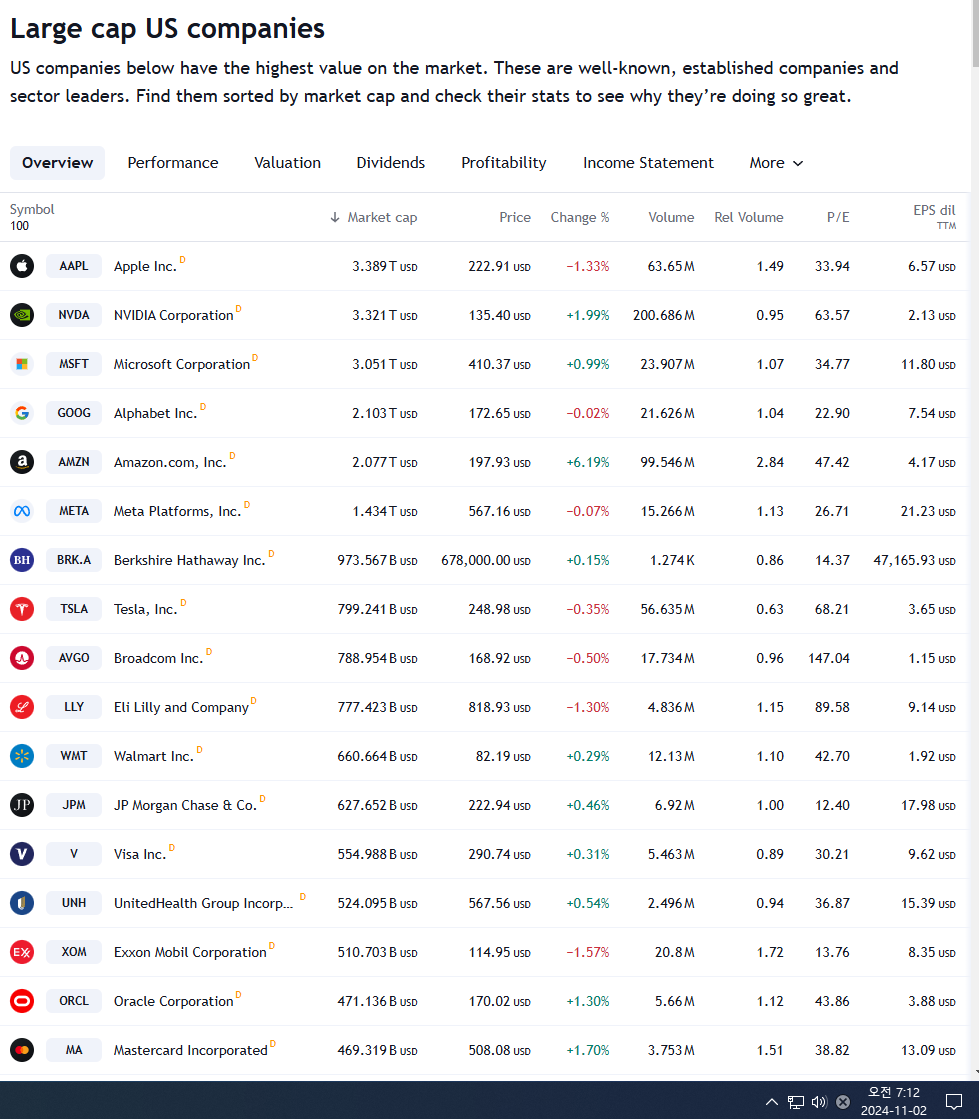Open the GOOG ticker symbol link
979x1119 pixels.
point(73,413)
